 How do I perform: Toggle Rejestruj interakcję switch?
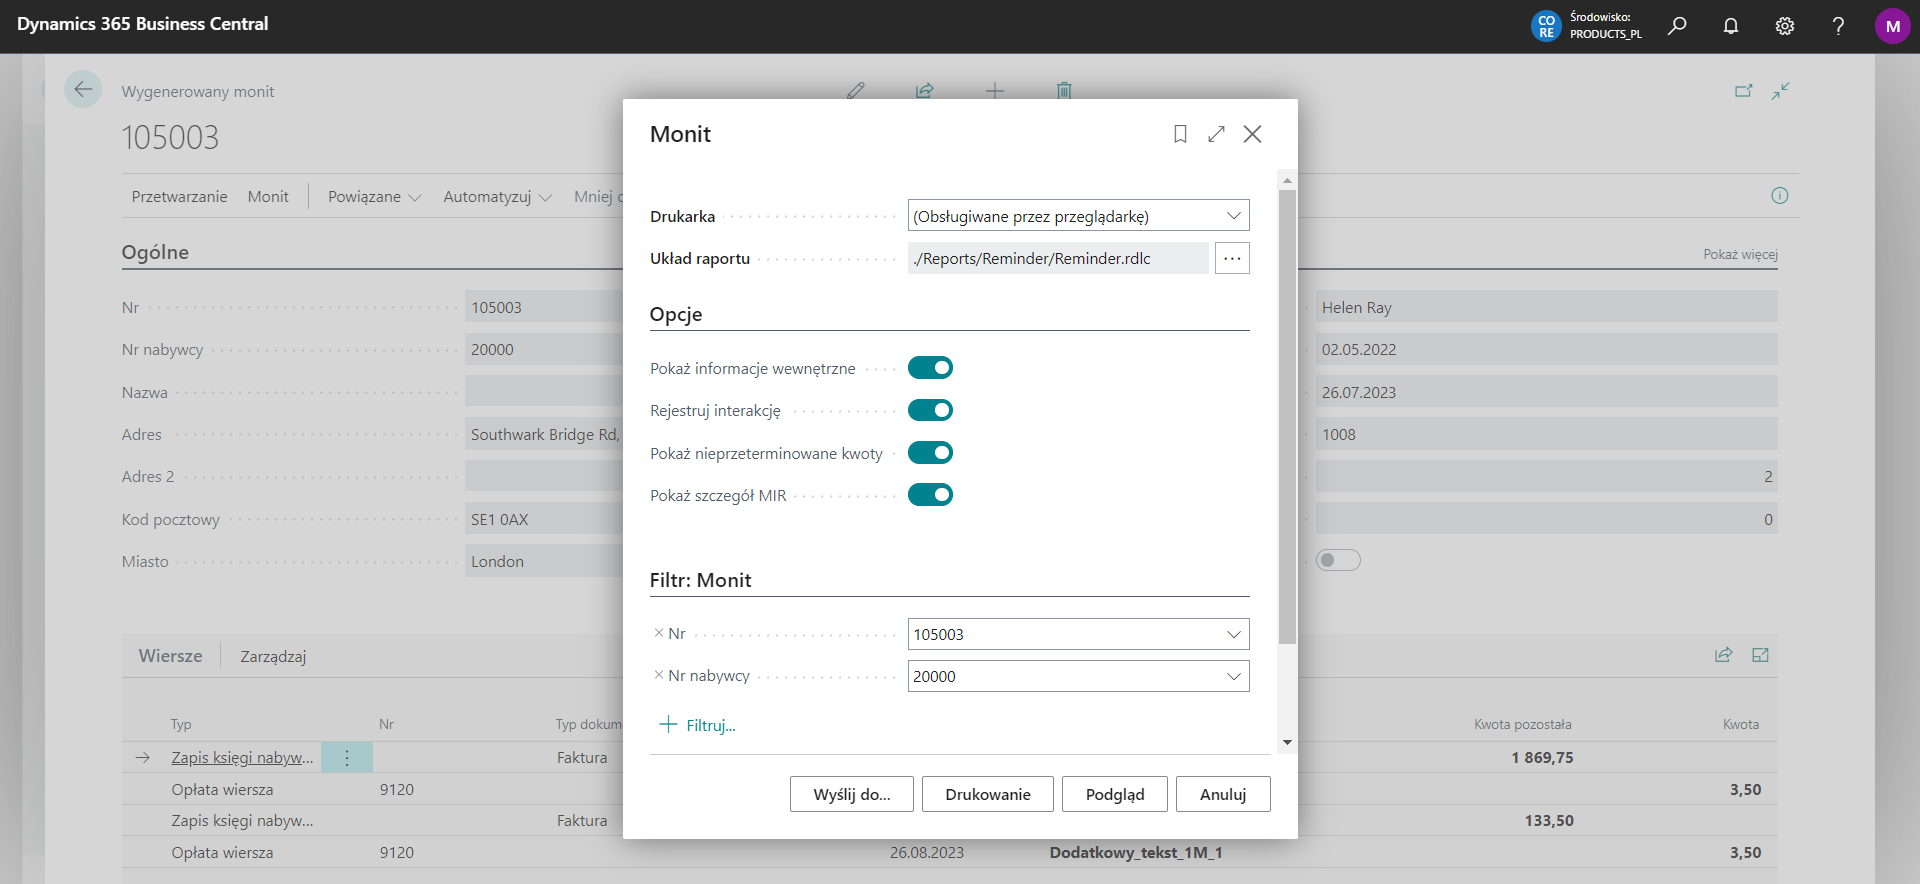tap(930, 410)
